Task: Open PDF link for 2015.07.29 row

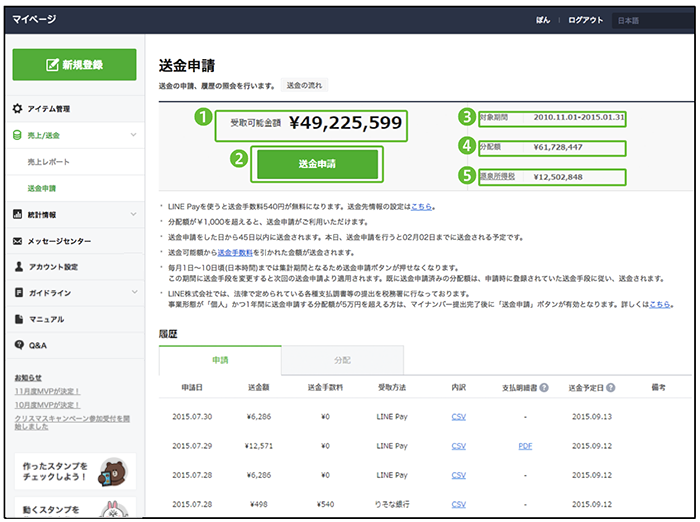Action: tap(525, 446)
